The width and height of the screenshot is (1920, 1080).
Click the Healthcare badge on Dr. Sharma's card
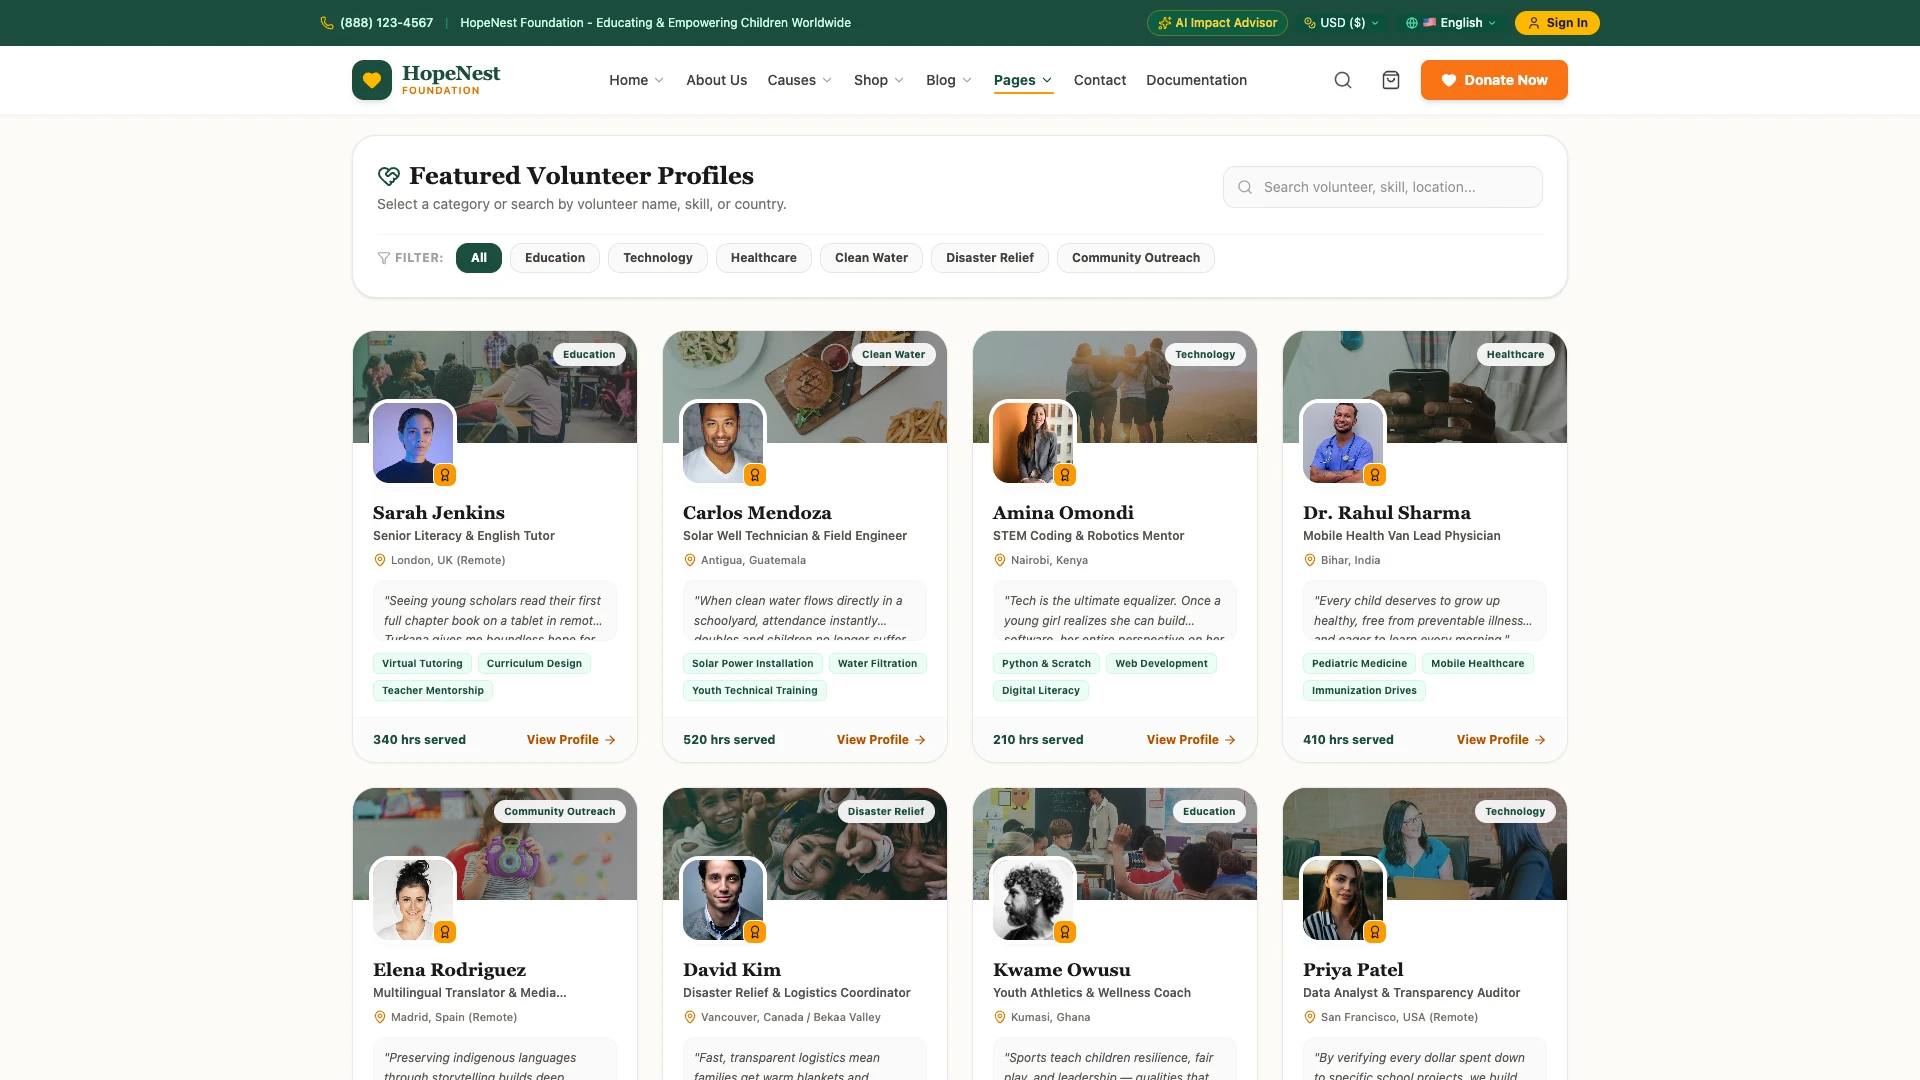(x=1515, y=355)
